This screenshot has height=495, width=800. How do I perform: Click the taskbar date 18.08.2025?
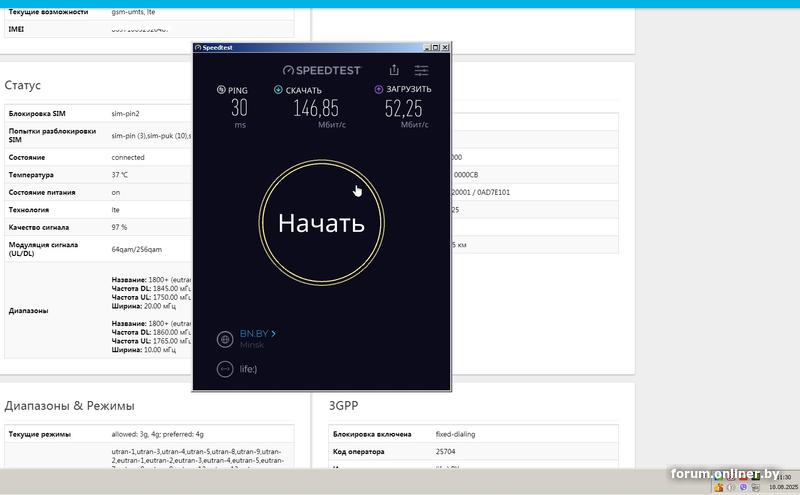point(783,487)
